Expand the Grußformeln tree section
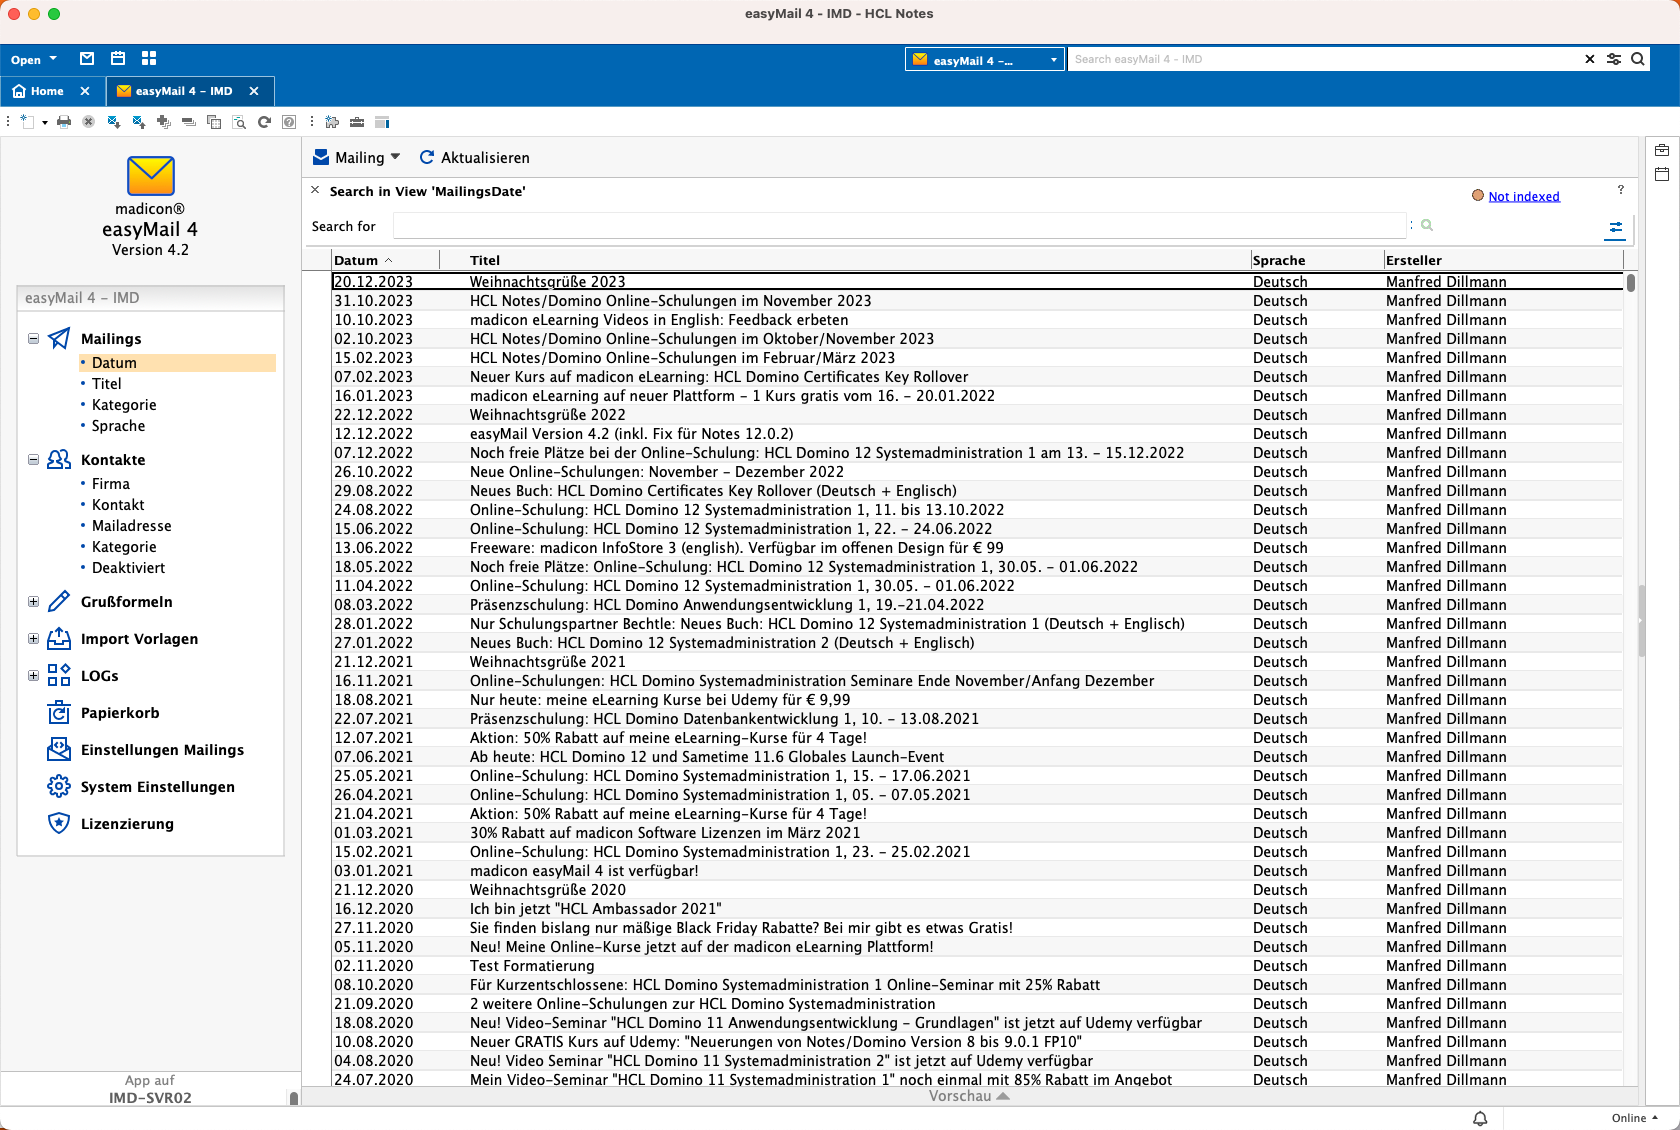Viewport: 1680px width, 1130px height. pyautogui.click(x=33, y=601)
